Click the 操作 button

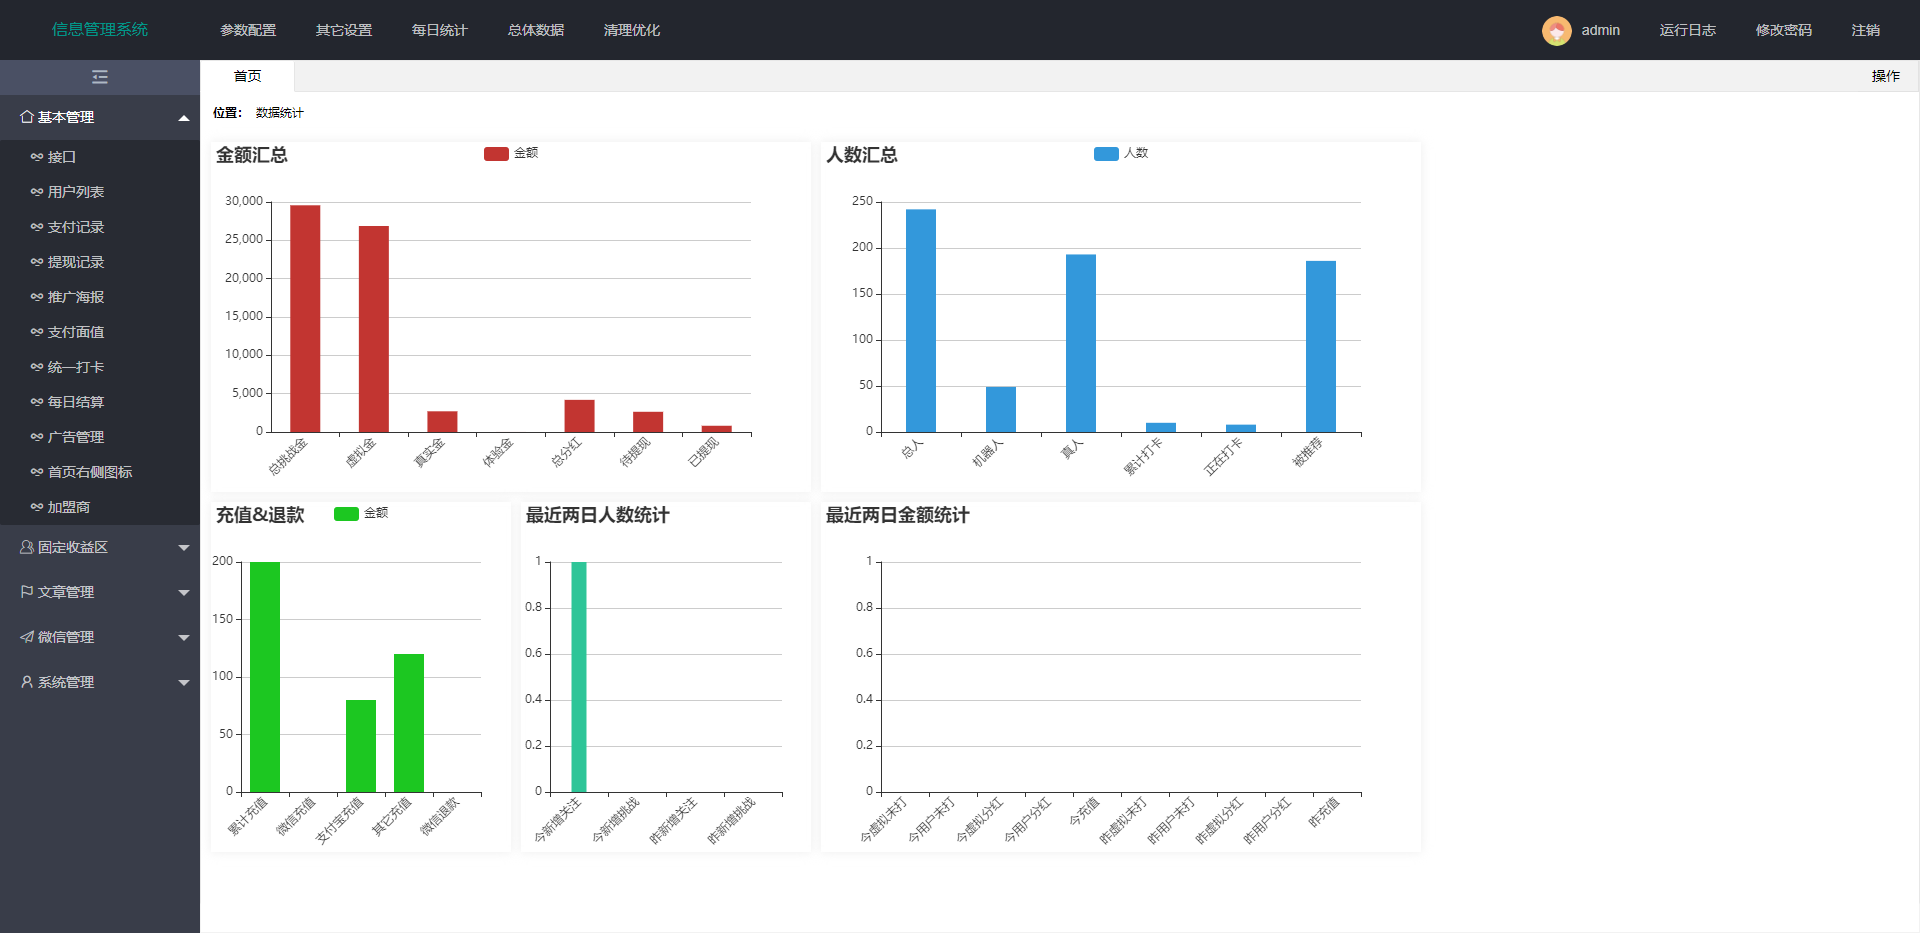1884,75
